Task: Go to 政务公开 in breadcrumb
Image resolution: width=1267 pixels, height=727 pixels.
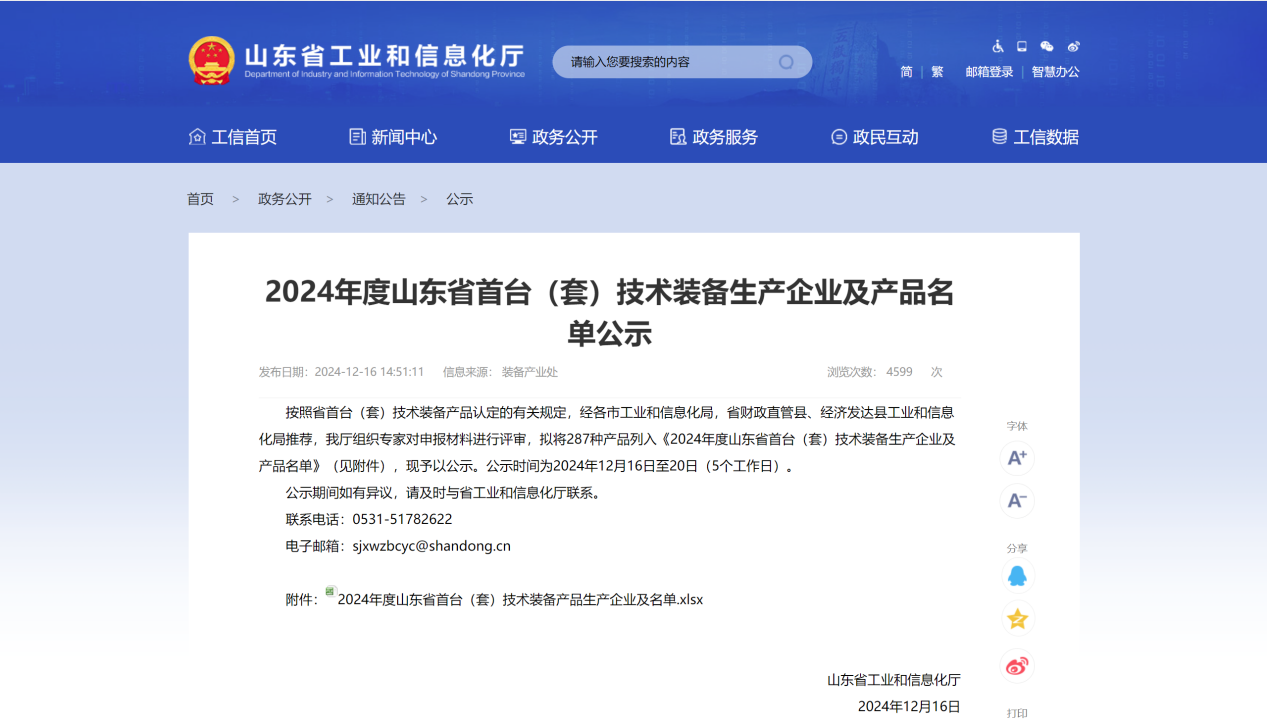Action: (285, 199)
